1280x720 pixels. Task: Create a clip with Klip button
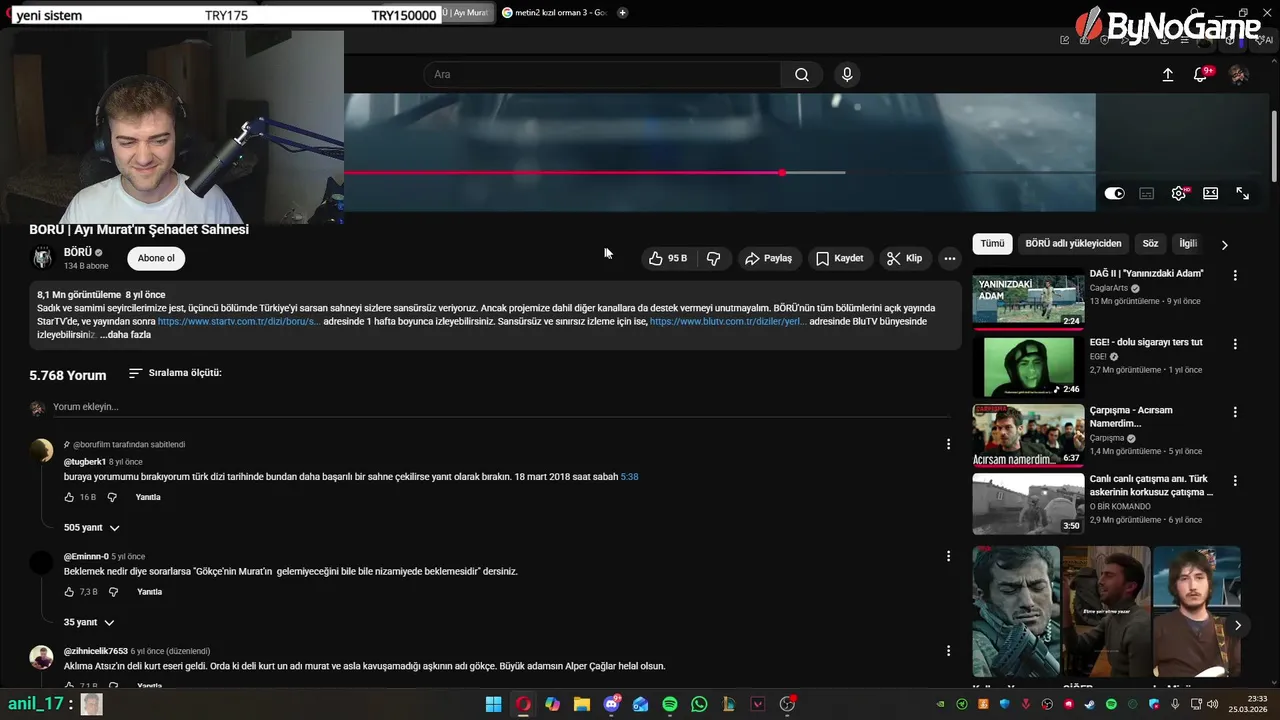tap(904, 258)
